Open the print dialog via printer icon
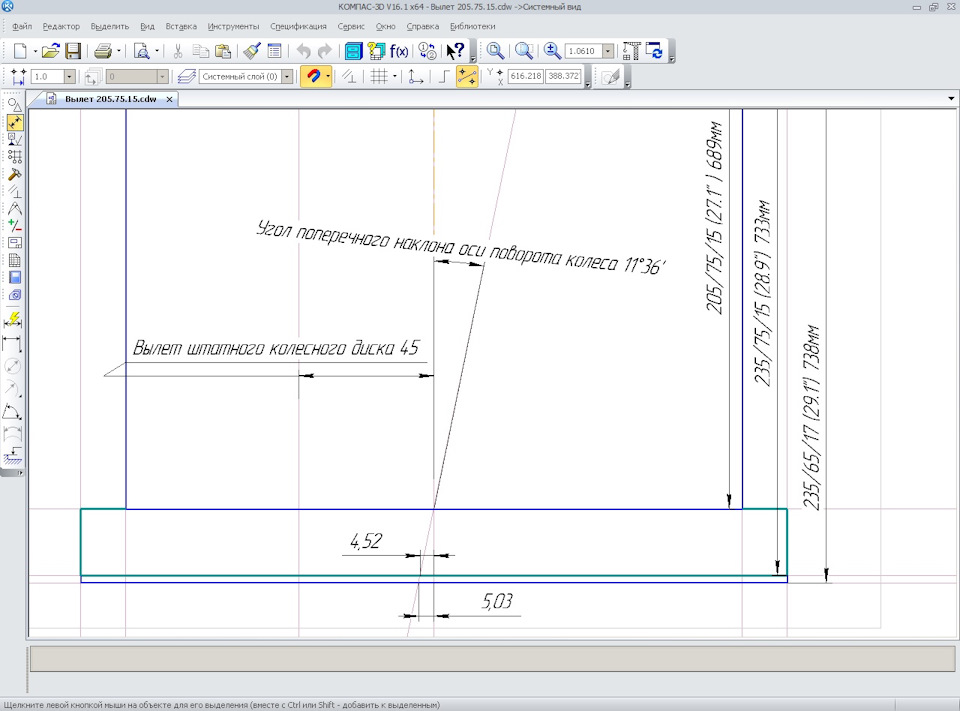Image resolution: width=960 pixels, height=711 pixels. [x=103, y=51]
